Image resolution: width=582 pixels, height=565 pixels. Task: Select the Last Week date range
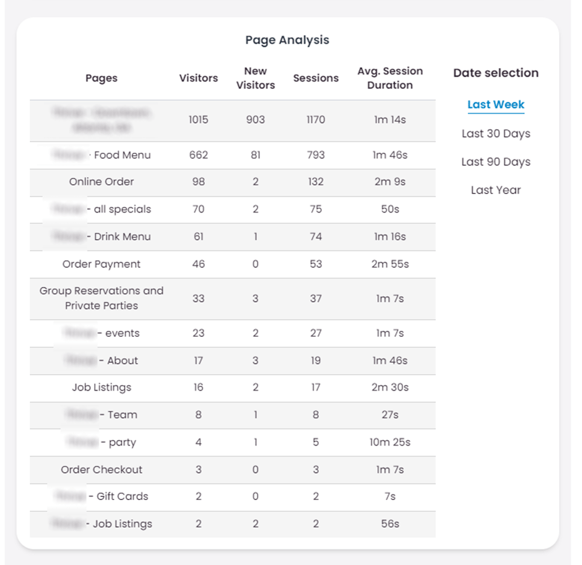[496, 105]
